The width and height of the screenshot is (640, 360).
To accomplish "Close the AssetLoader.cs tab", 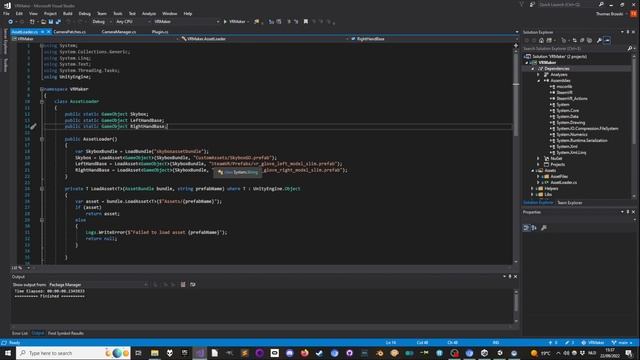I will pyautogui.click(x=49, y=31).
